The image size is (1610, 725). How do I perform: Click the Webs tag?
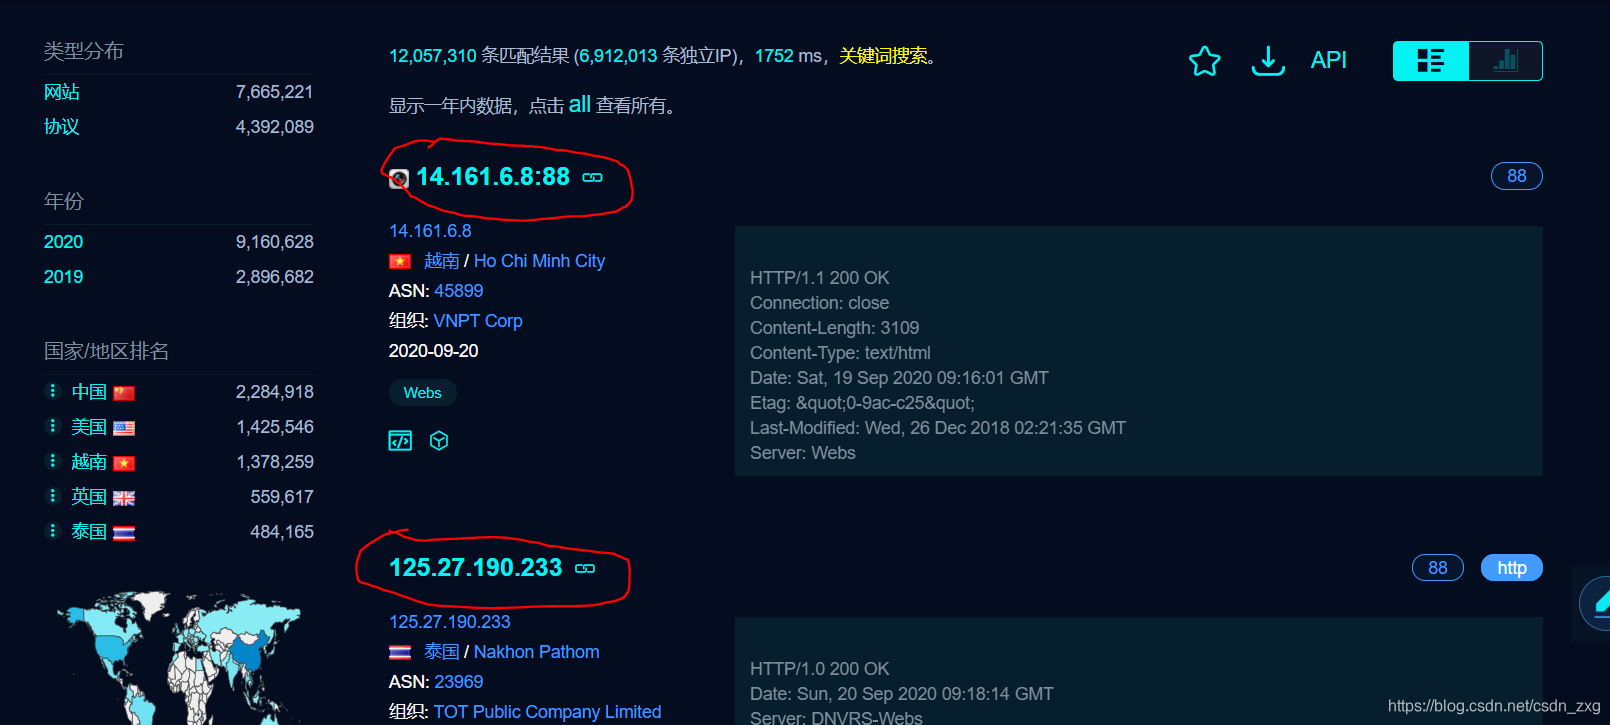click(423, 393)
